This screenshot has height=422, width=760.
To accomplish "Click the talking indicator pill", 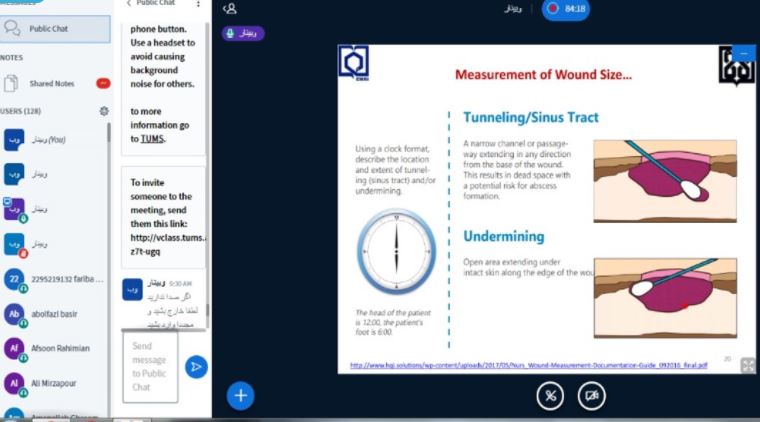I will pos(243,33).
